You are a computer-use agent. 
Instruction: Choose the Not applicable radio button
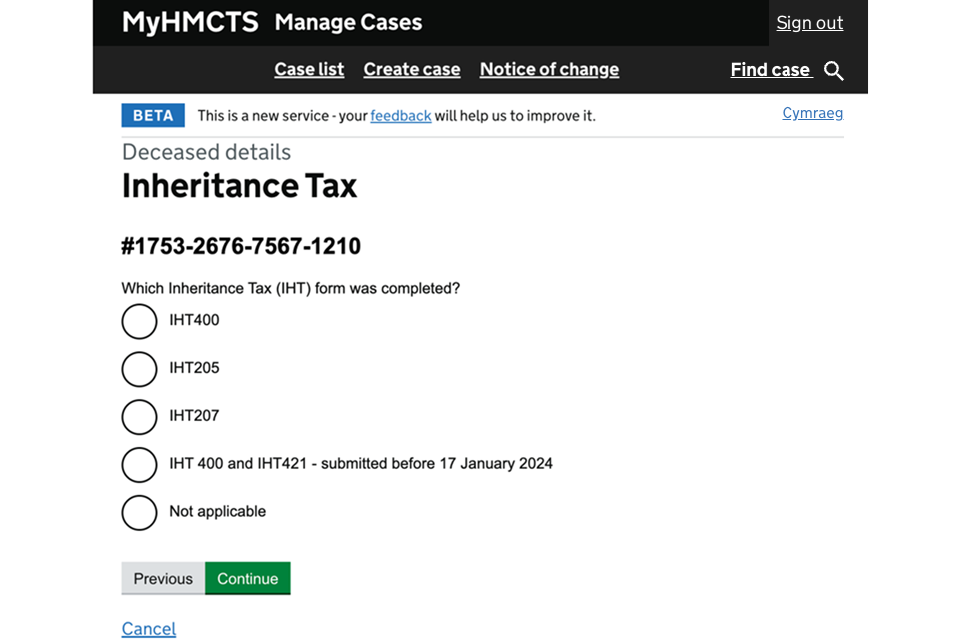(140, 513)
